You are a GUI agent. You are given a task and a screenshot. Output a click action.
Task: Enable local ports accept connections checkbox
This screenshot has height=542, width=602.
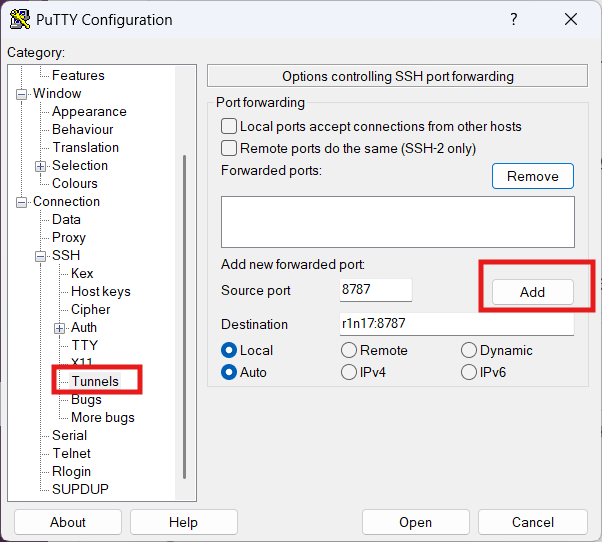[229, 127]
